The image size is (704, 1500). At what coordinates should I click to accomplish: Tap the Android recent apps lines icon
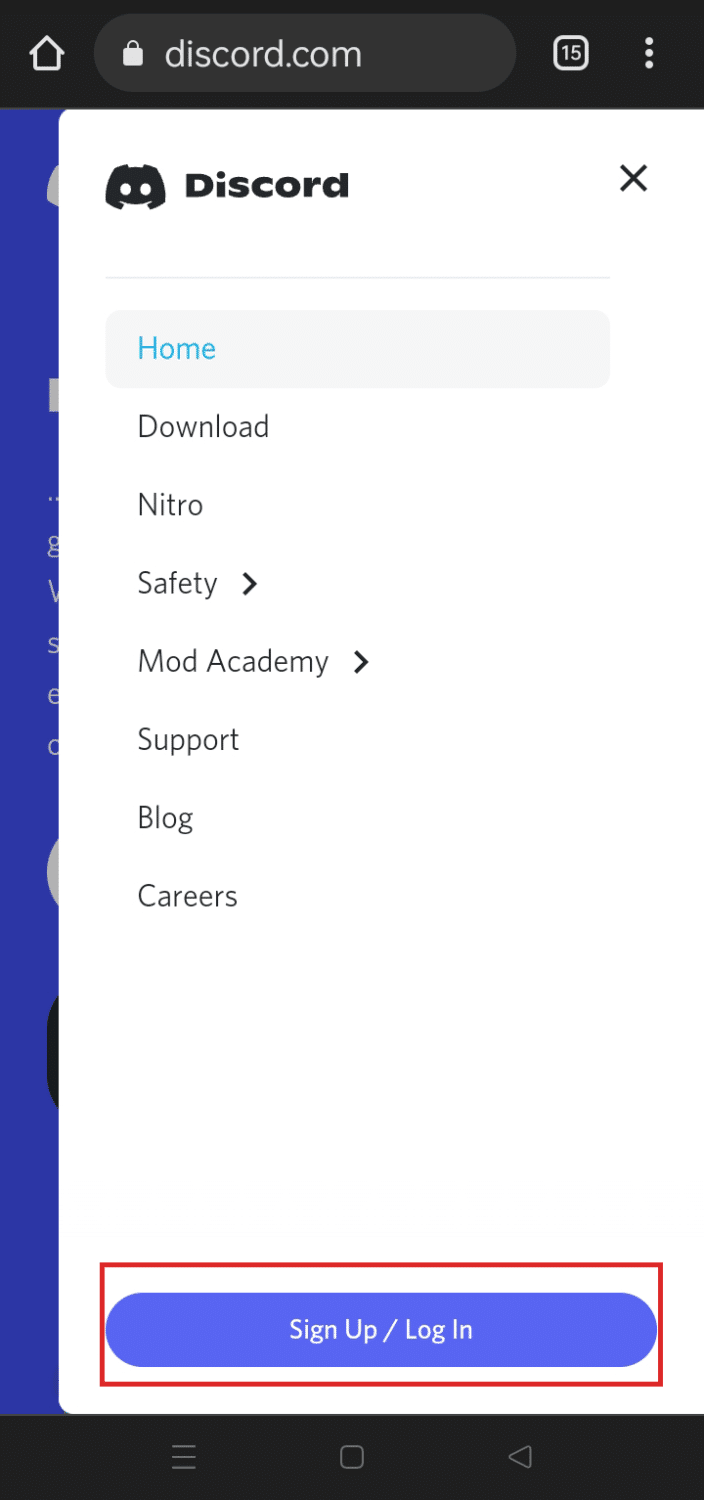[184, 1457]
